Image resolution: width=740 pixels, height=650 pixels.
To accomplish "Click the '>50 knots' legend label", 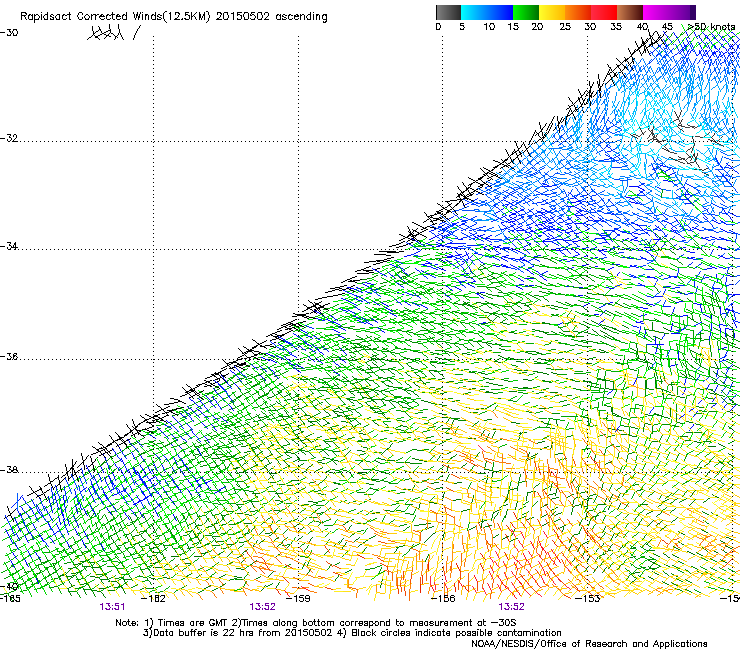I will click(x=711, y=27).
